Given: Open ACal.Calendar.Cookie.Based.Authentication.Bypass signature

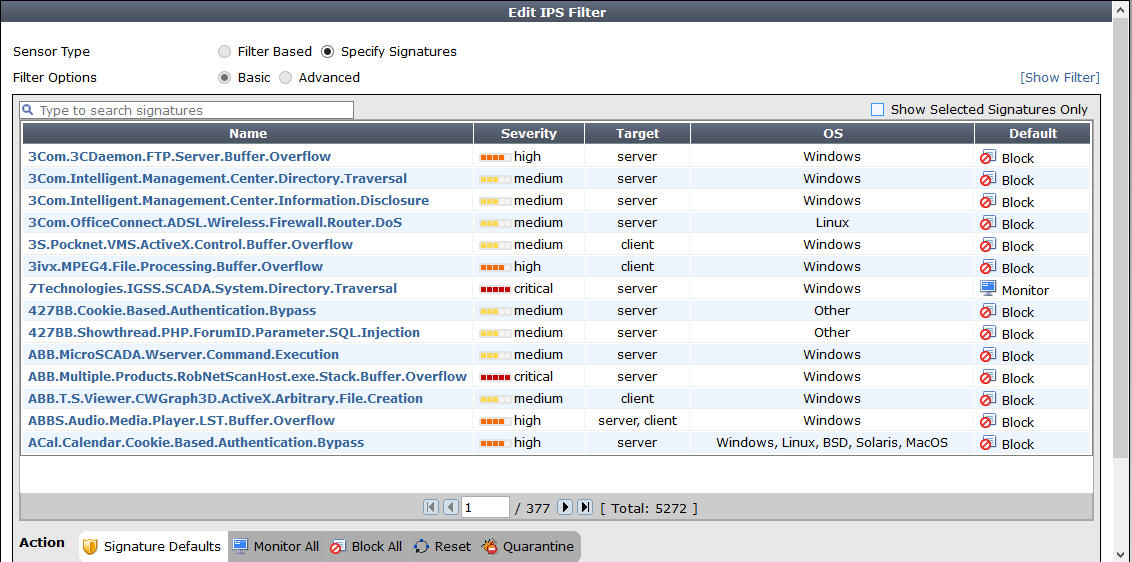Looking at the screenshot, I should click(x=196, y=443).
